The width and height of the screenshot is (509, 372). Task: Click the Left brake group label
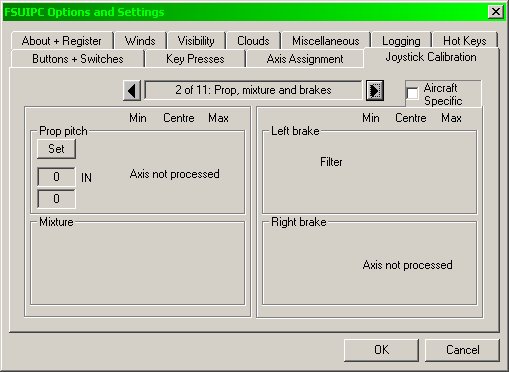[295, 131]
